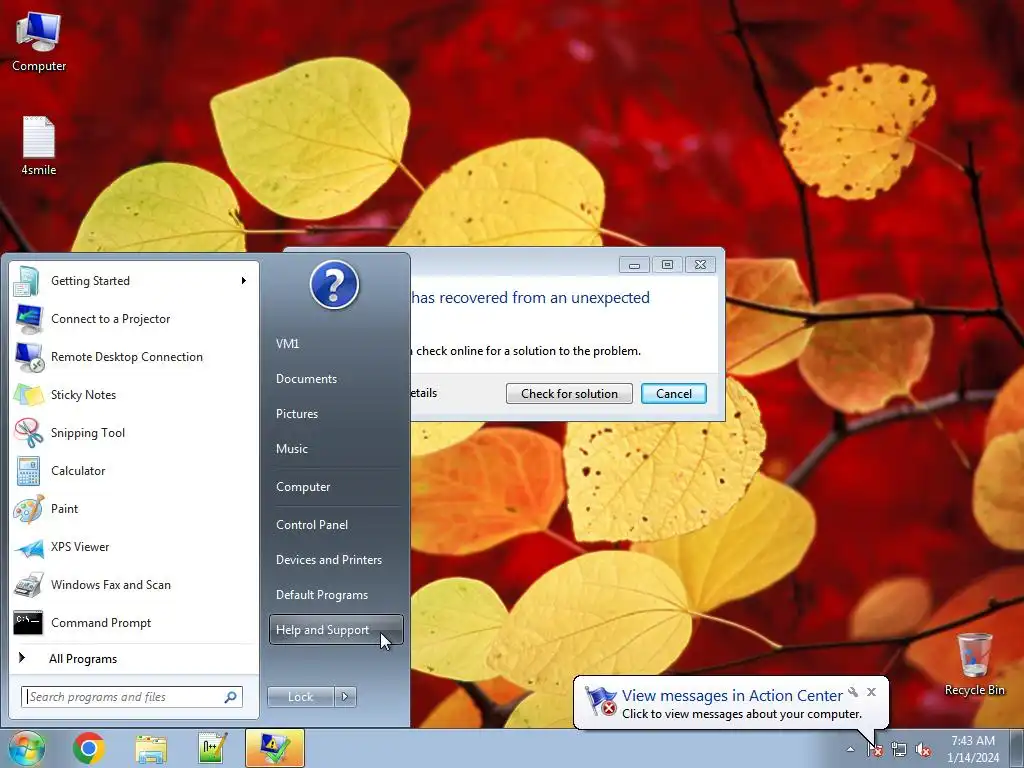Close the recovery dialog window
This screenshot has width=1024, height=768.
700,264
